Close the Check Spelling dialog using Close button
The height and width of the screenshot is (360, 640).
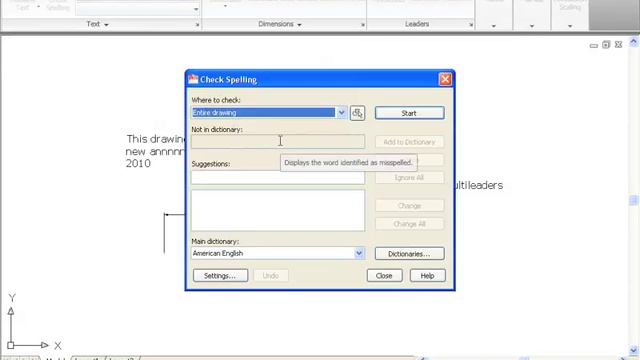pyautogui.click(x=384, y=276)
